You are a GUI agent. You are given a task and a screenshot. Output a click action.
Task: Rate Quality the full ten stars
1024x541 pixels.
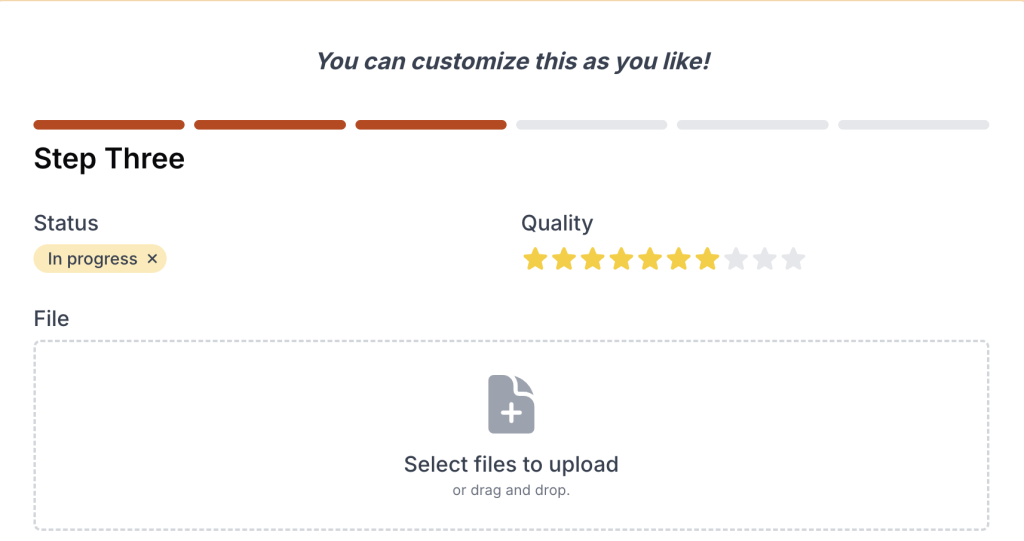[794, 260]
